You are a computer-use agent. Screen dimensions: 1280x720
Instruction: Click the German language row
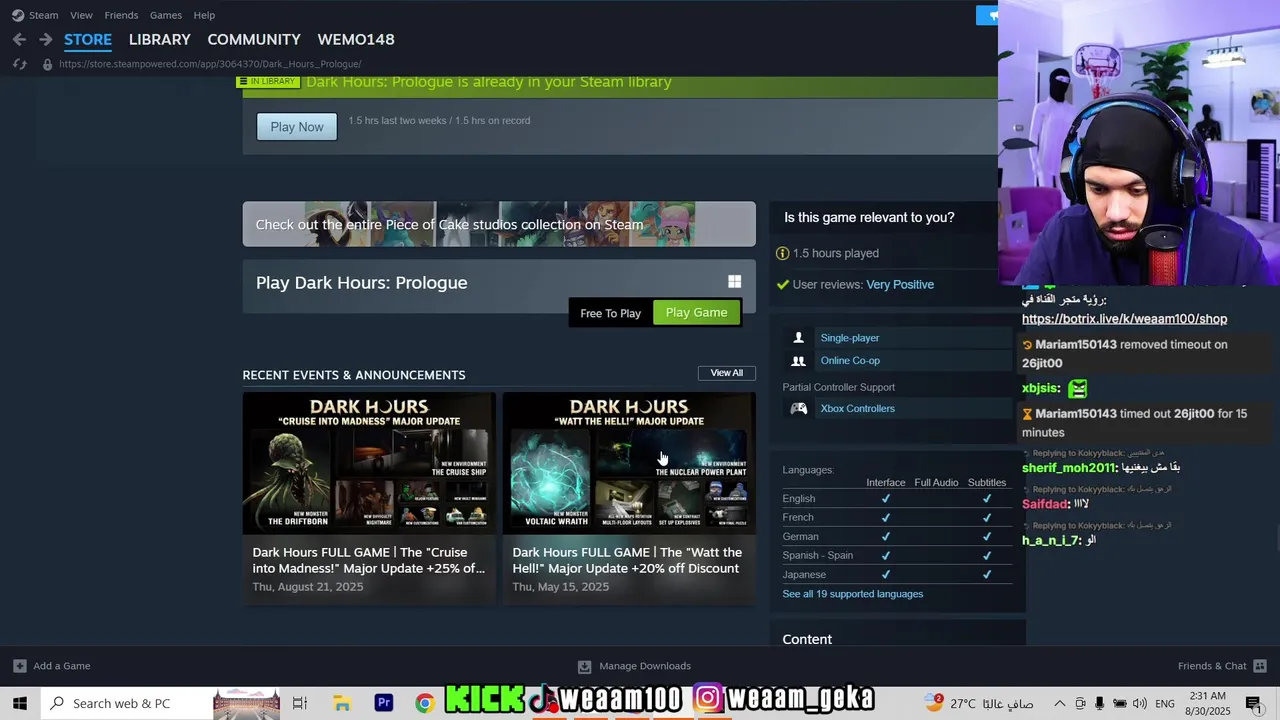point(897,537)
